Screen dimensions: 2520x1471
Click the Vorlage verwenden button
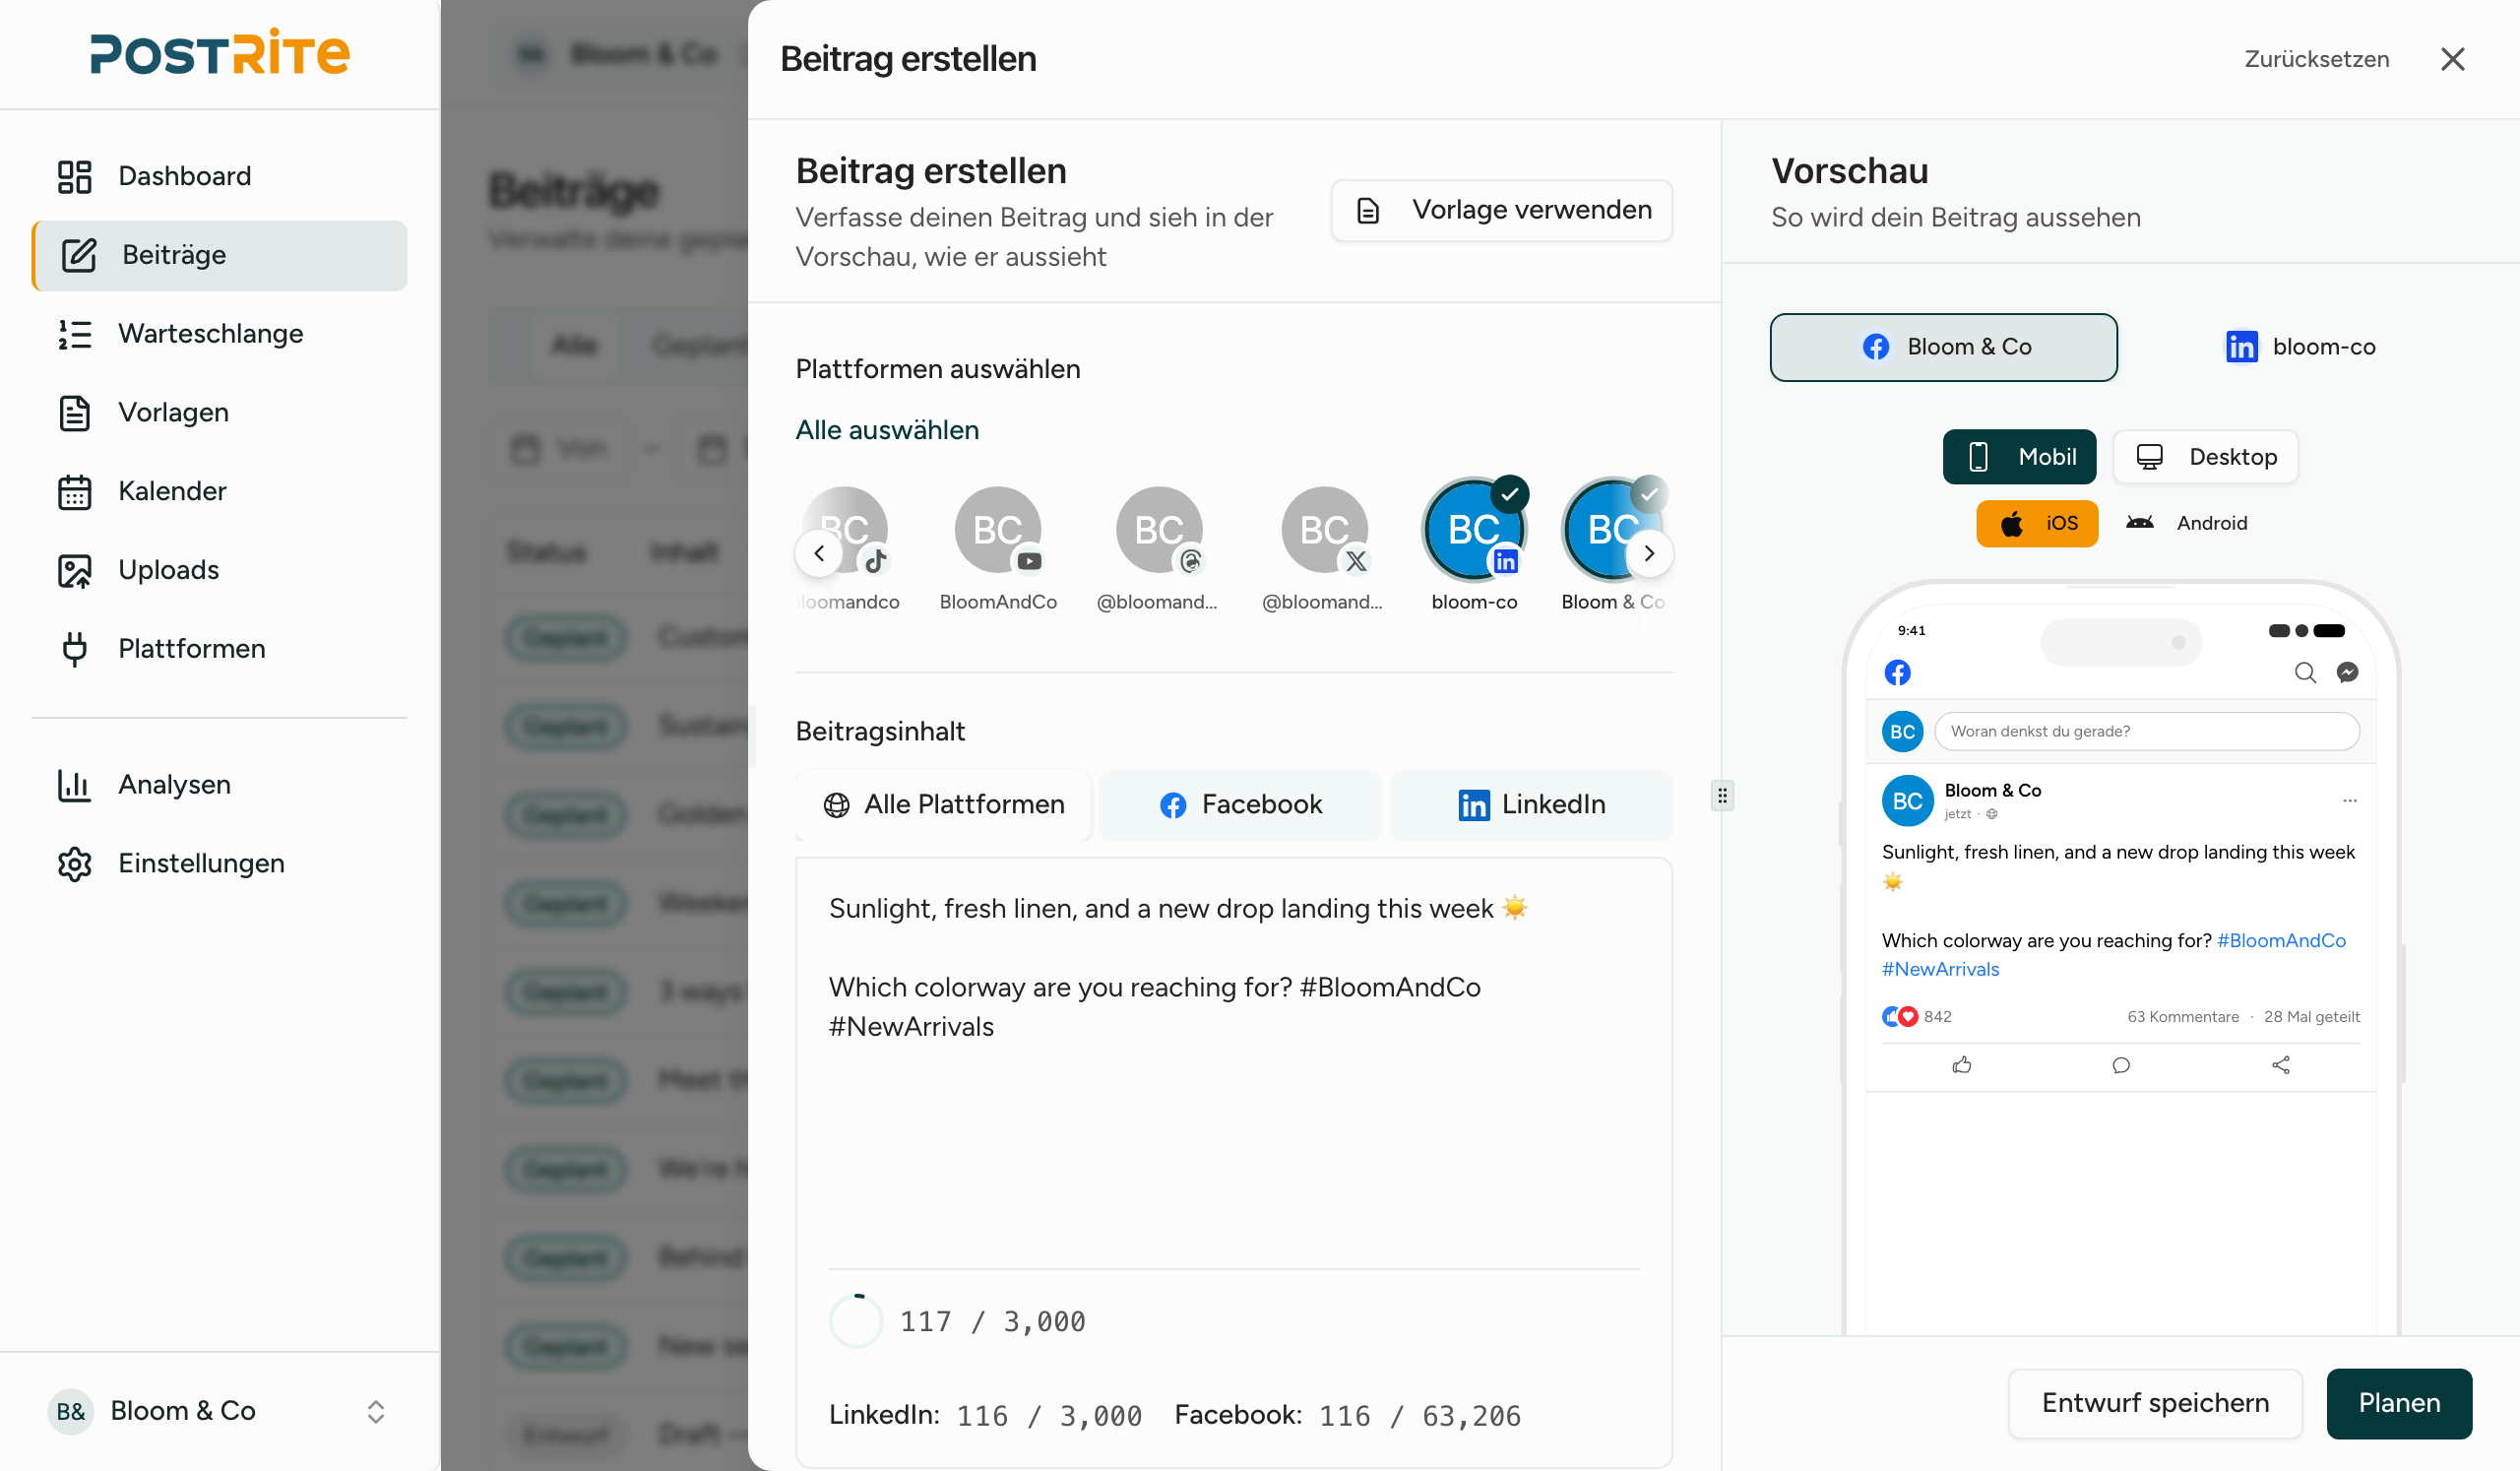[x=1501, y=210]
